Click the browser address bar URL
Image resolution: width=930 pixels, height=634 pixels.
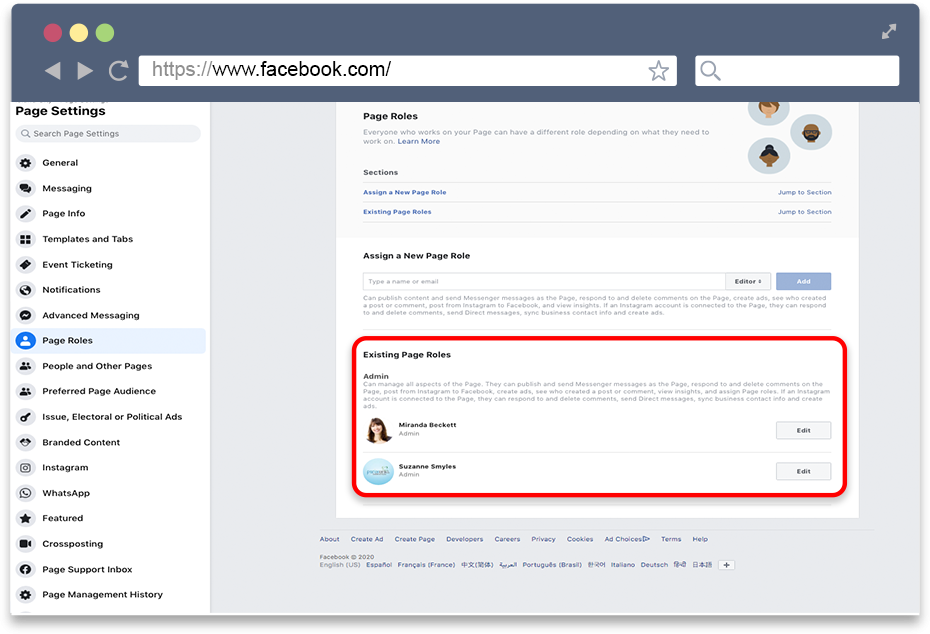[271, 69]
